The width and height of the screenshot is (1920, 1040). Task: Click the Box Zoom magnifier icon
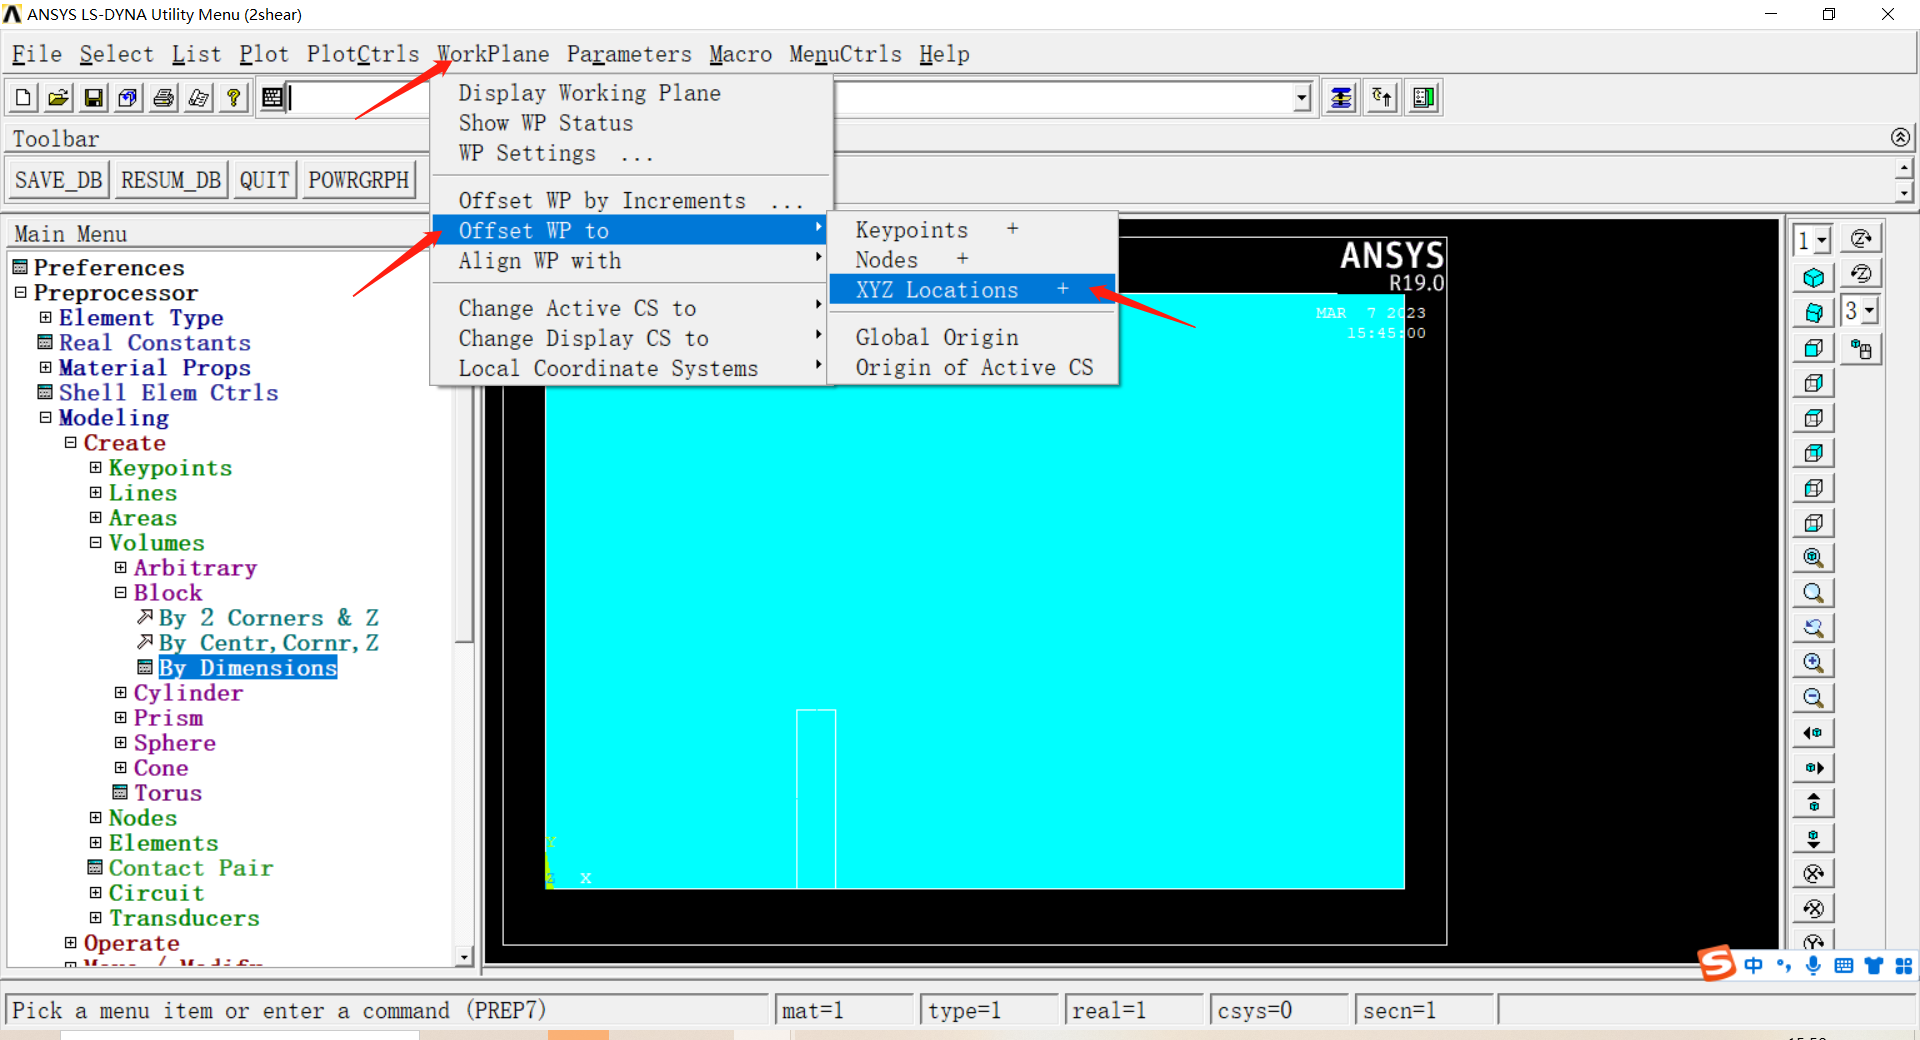pyautogui.click(x=1813, y=593)
